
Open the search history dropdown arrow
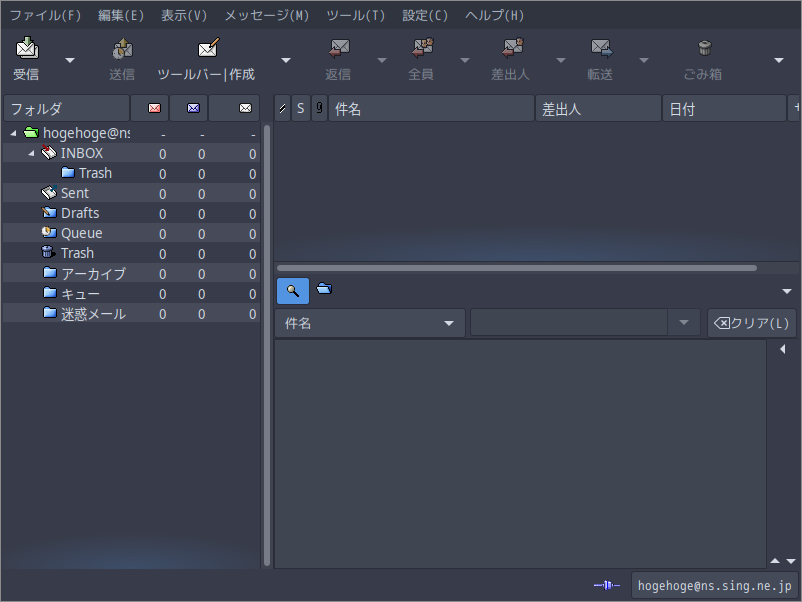[x=684, y=323]
